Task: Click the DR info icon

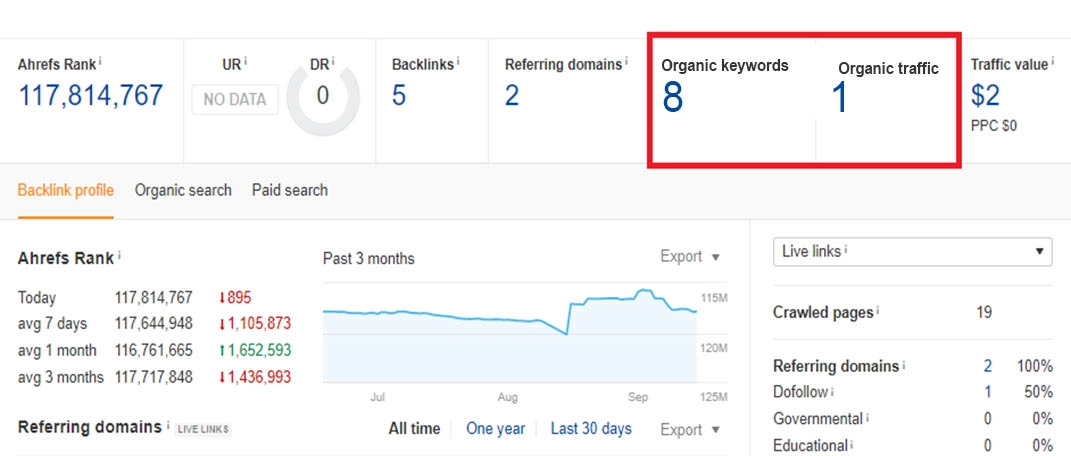Action: [x=332, y=62]
